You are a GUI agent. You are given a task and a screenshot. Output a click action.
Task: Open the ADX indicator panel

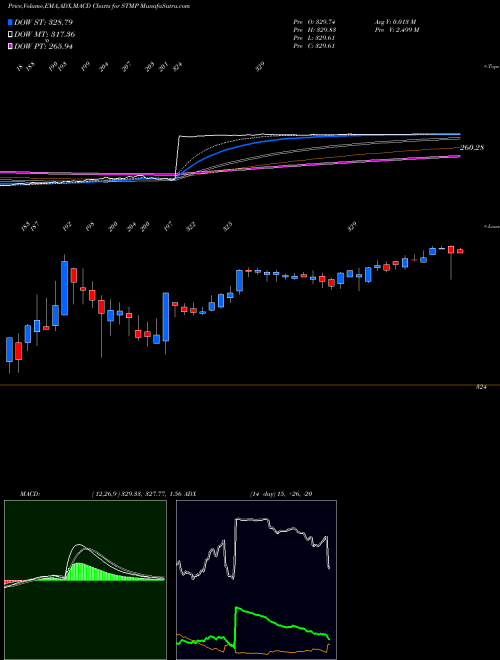256,580
